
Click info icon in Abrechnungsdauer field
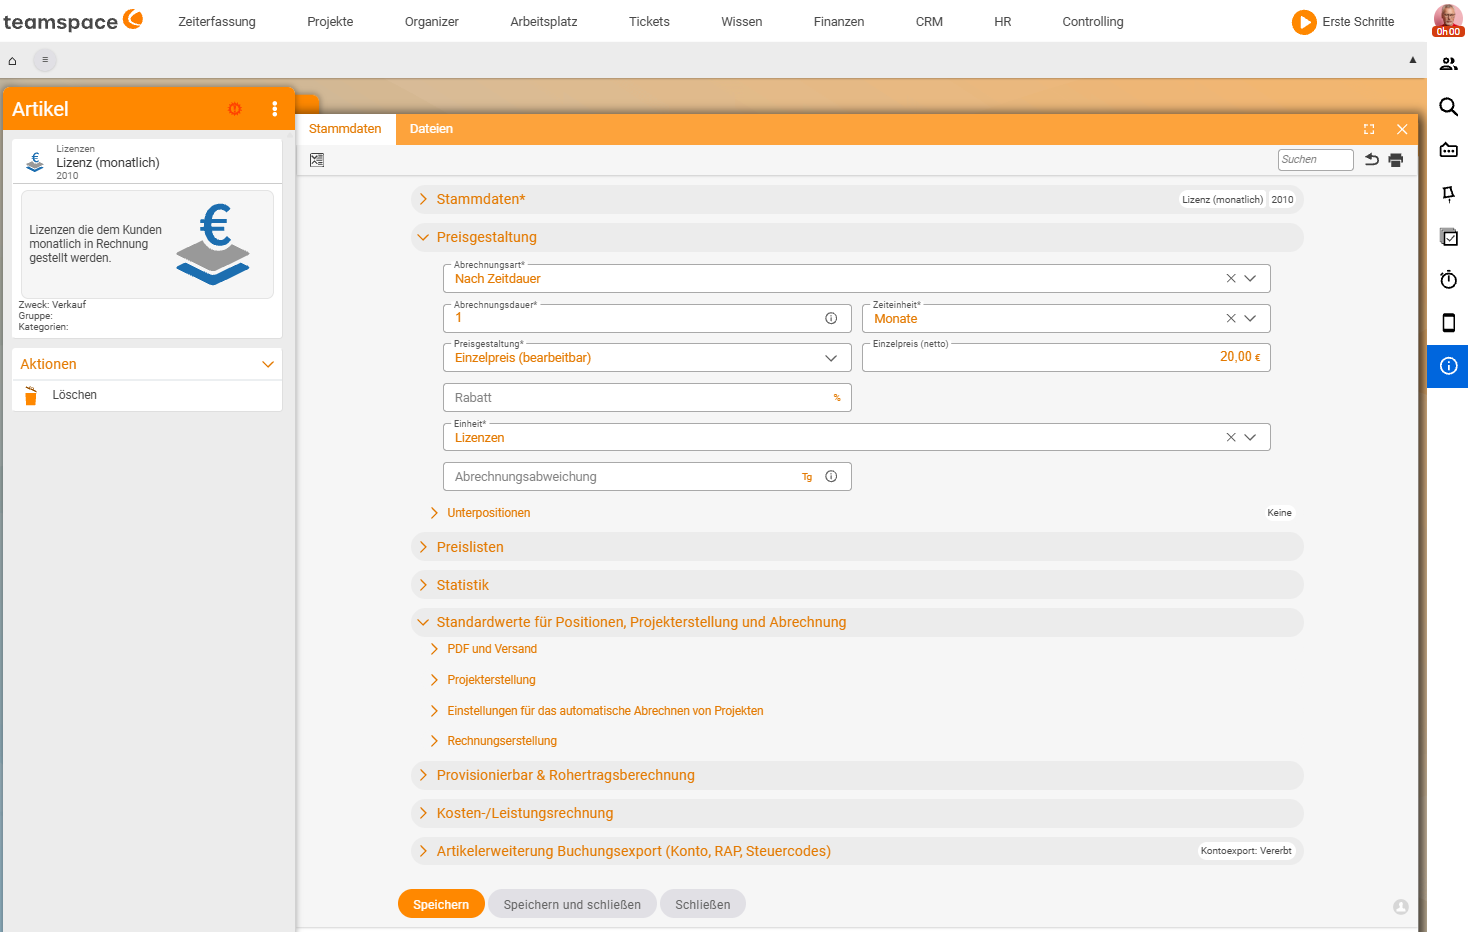click(x=831, y=318)
